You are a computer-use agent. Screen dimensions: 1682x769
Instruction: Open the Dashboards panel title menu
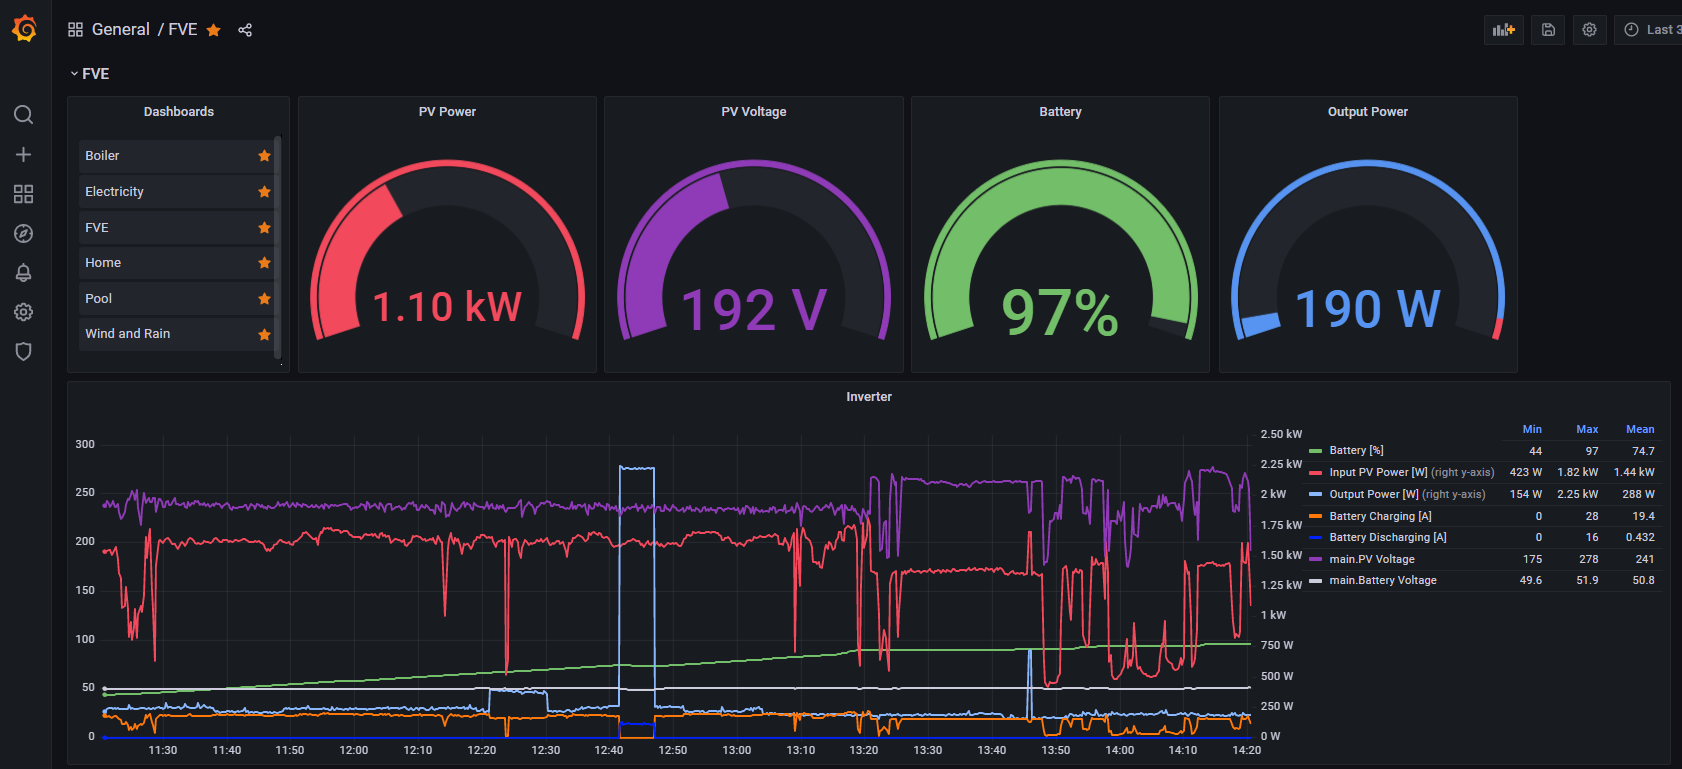pyautogui.click(x=179, y=112)
